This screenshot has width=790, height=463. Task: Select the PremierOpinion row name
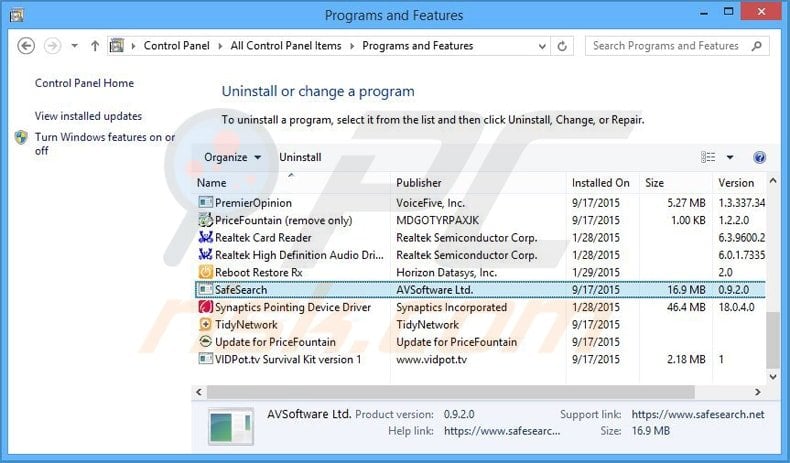coord(253,203)
